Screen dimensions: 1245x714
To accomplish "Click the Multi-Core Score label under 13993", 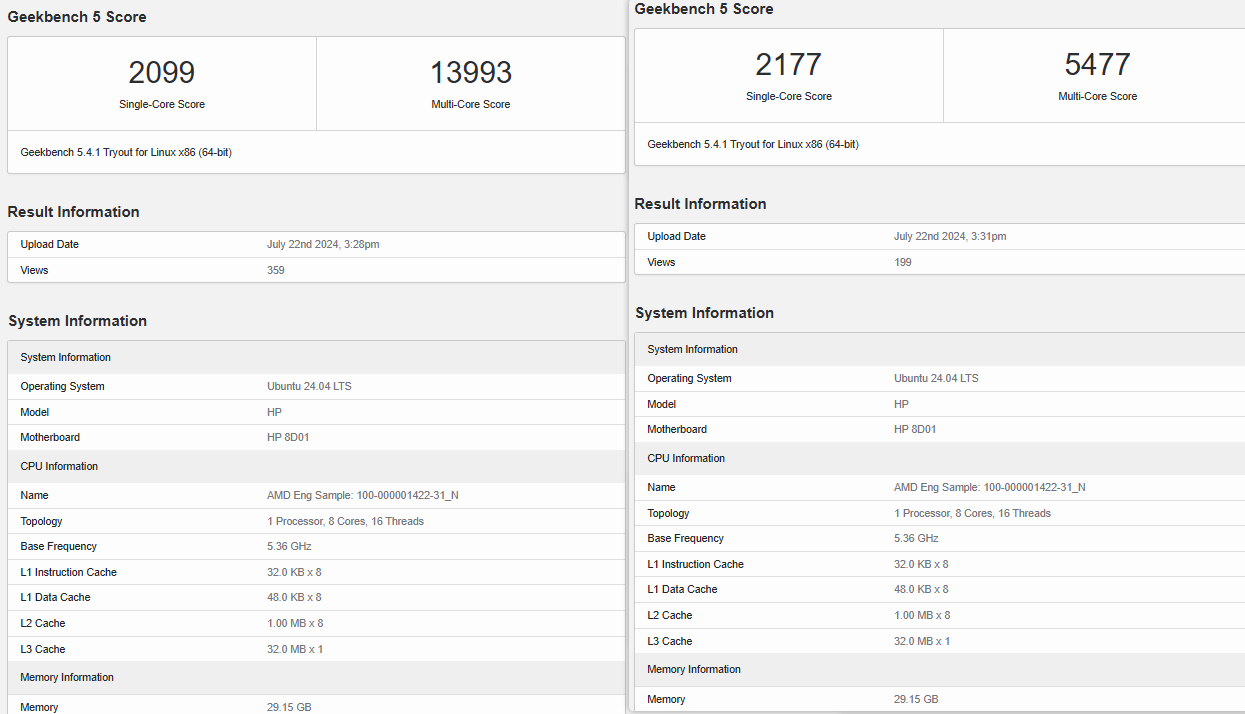I will (470, 104).
